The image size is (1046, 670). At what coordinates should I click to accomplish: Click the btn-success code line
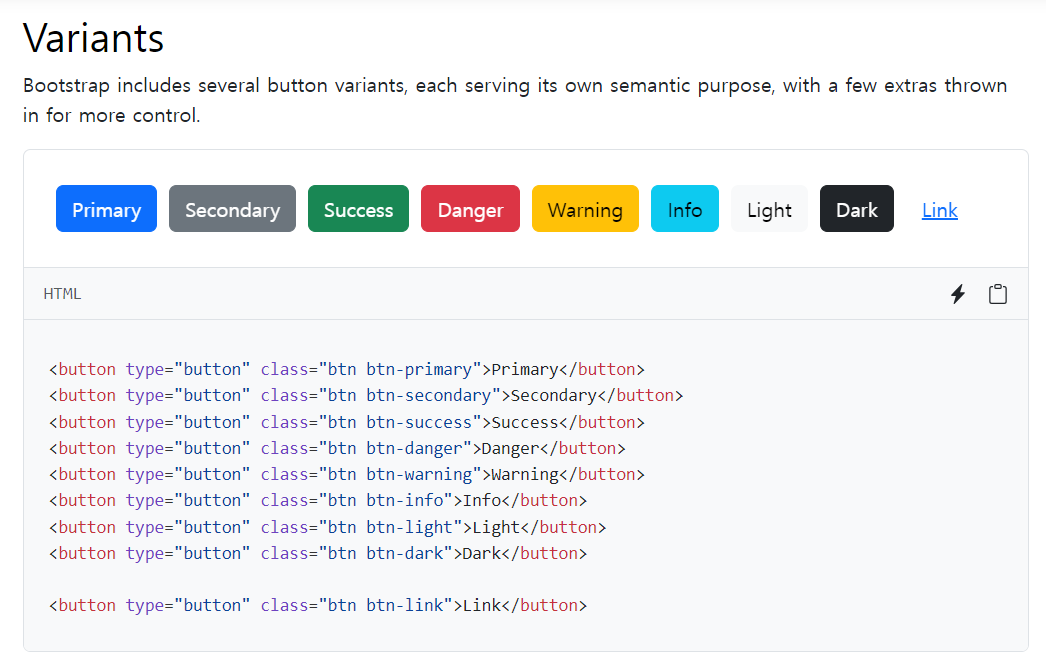347,422
